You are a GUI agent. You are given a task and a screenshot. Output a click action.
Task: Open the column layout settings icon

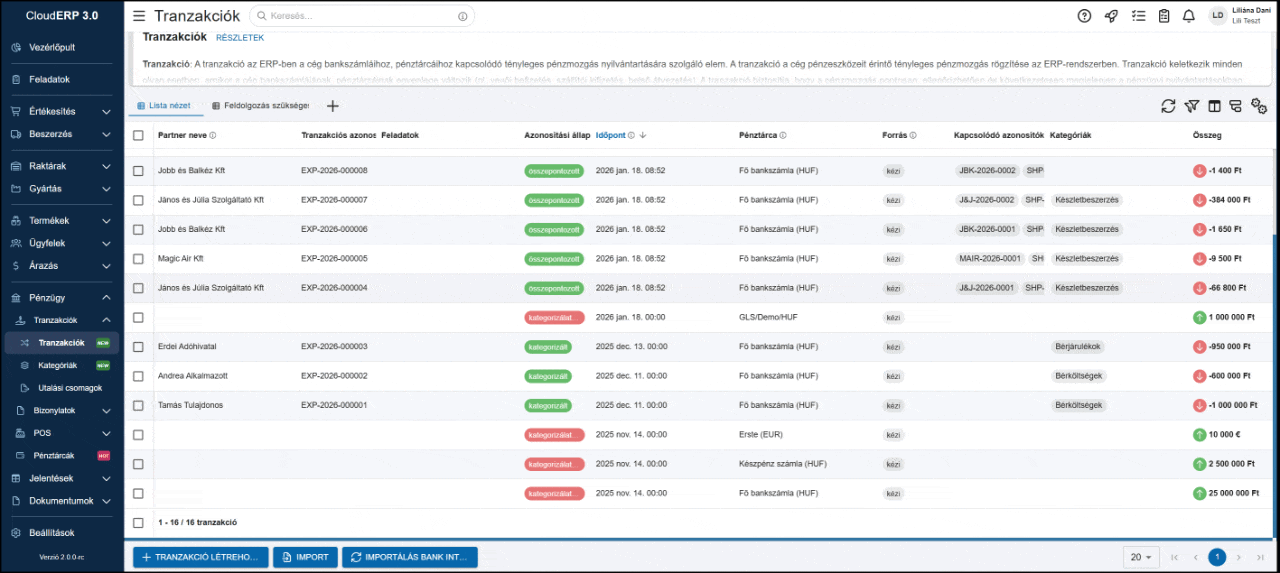1214,106
